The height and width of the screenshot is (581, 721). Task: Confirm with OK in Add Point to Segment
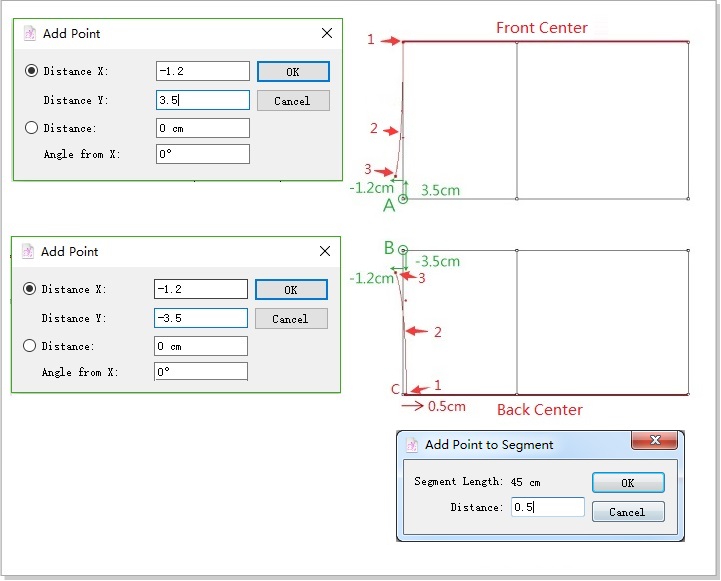point(628,482)
